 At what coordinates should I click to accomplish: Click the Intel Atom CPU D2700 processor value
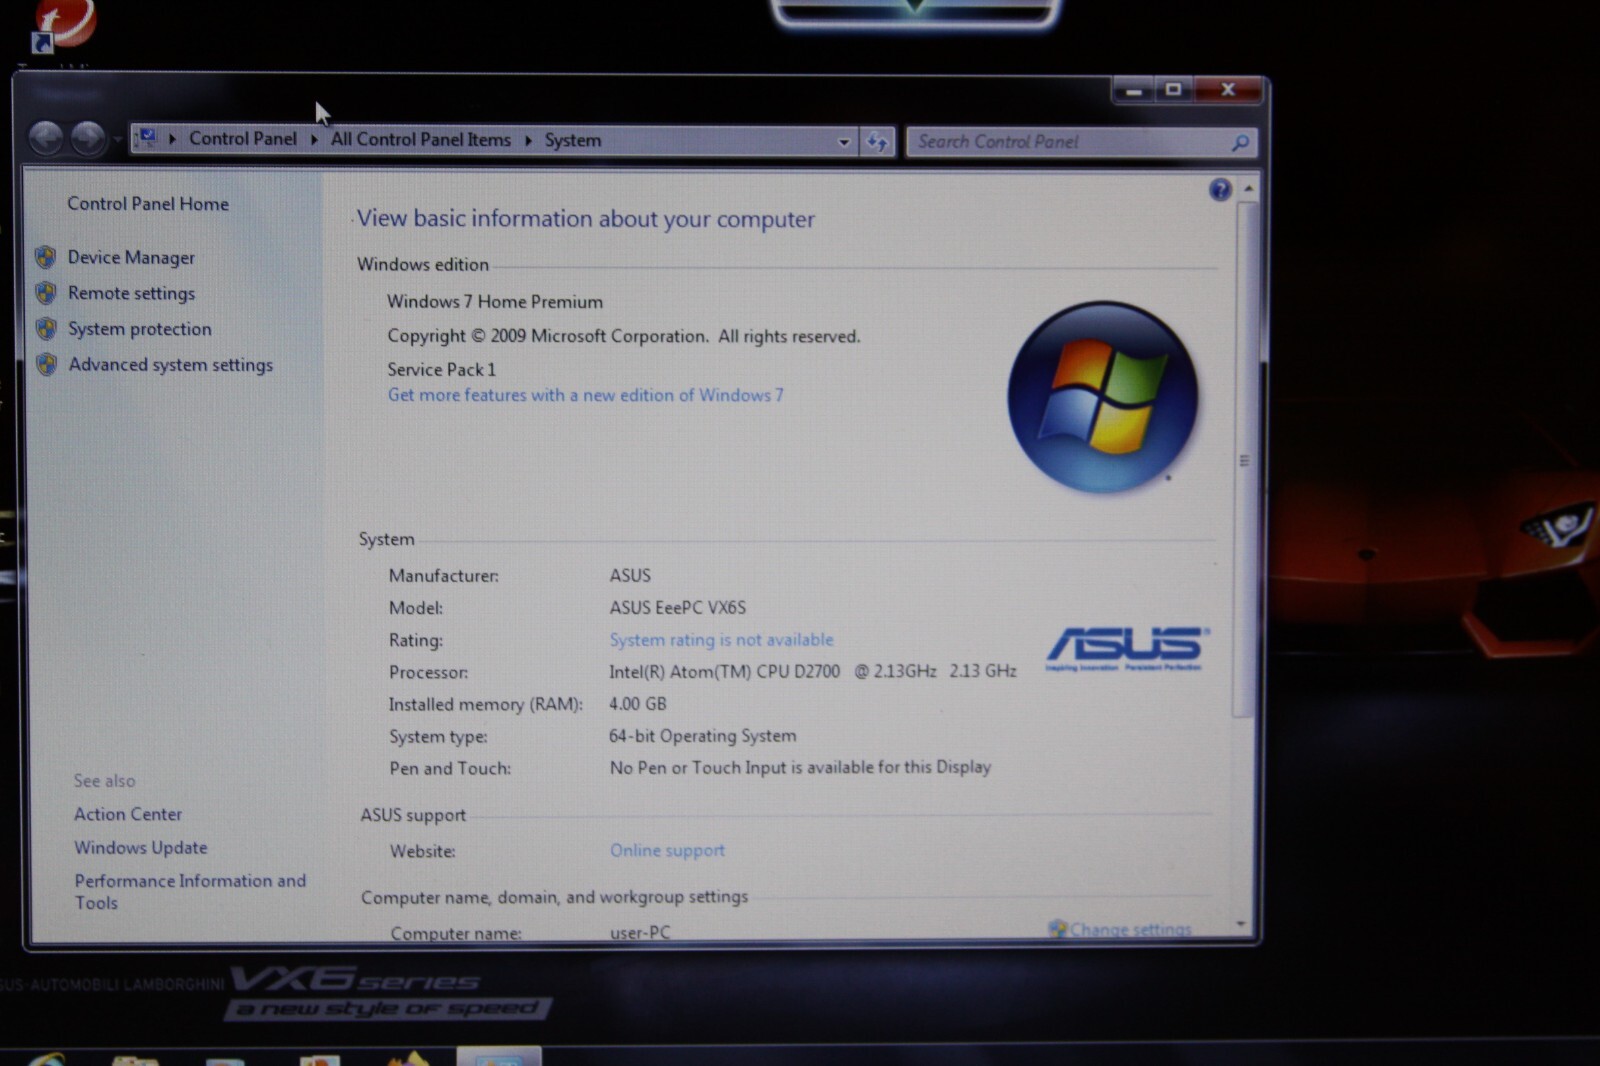pyautogui.click(x=813, y=671)
